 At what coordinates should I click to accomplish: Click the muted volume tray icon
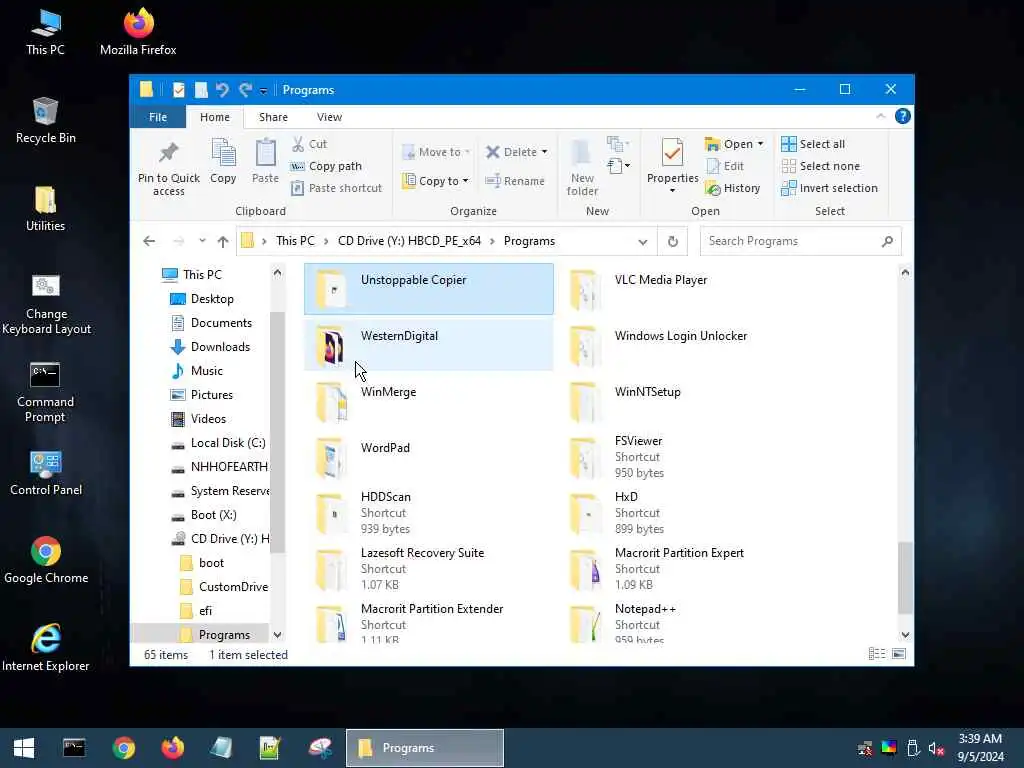click(x=936, y=748)
